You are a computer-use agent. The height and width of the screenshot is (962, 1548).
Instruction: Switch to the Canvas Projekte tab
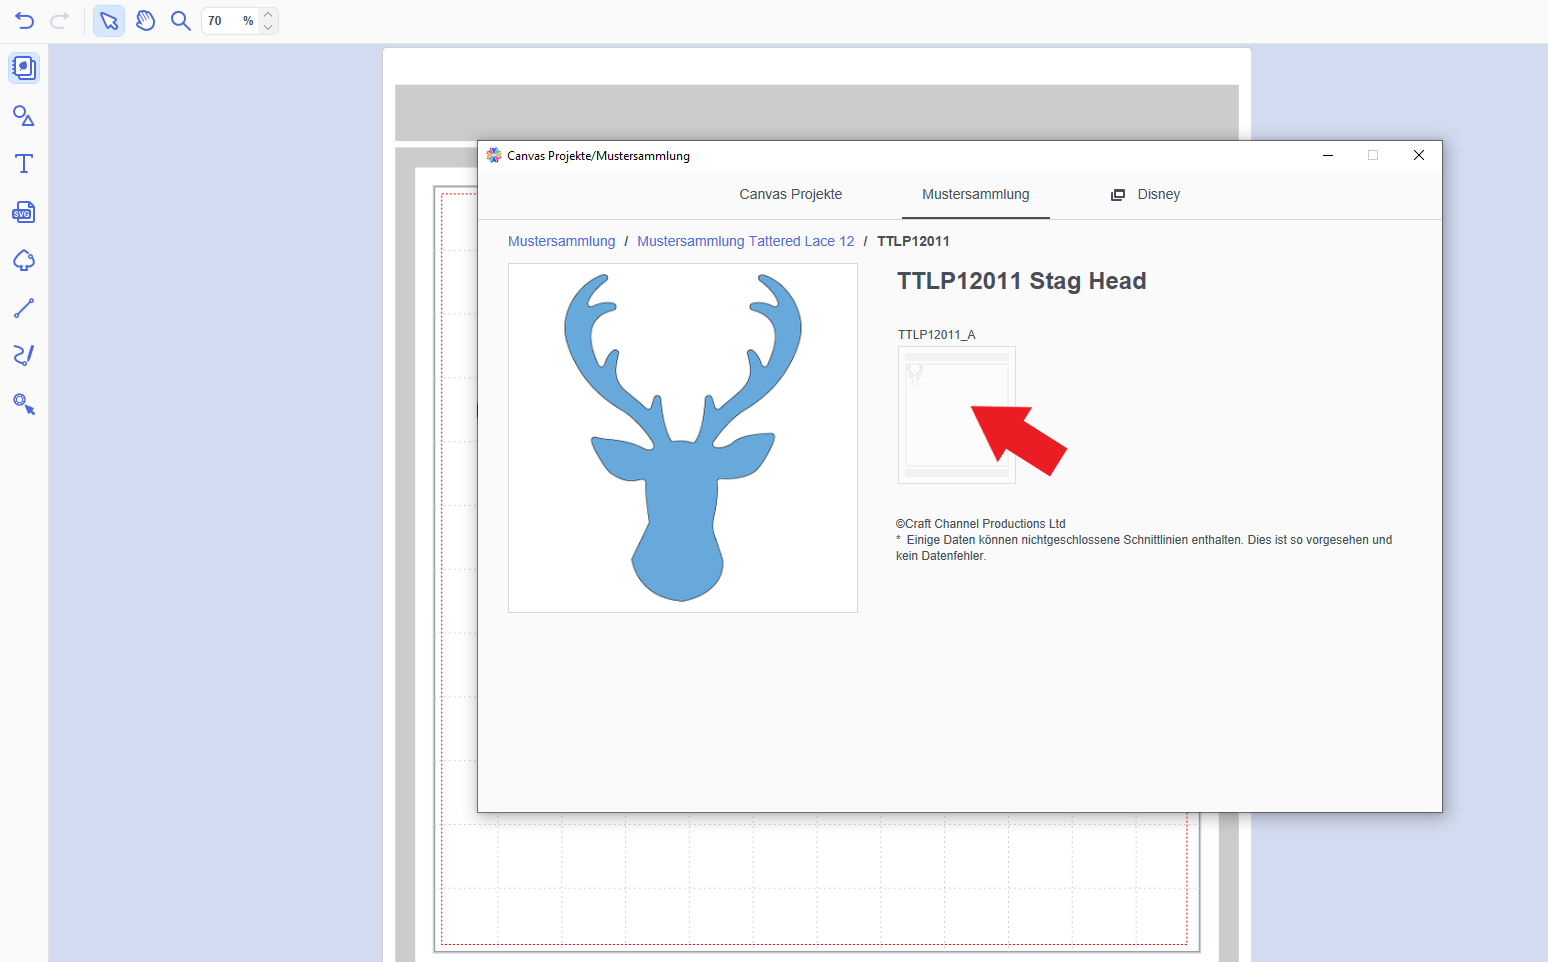[x=790, y=194]
